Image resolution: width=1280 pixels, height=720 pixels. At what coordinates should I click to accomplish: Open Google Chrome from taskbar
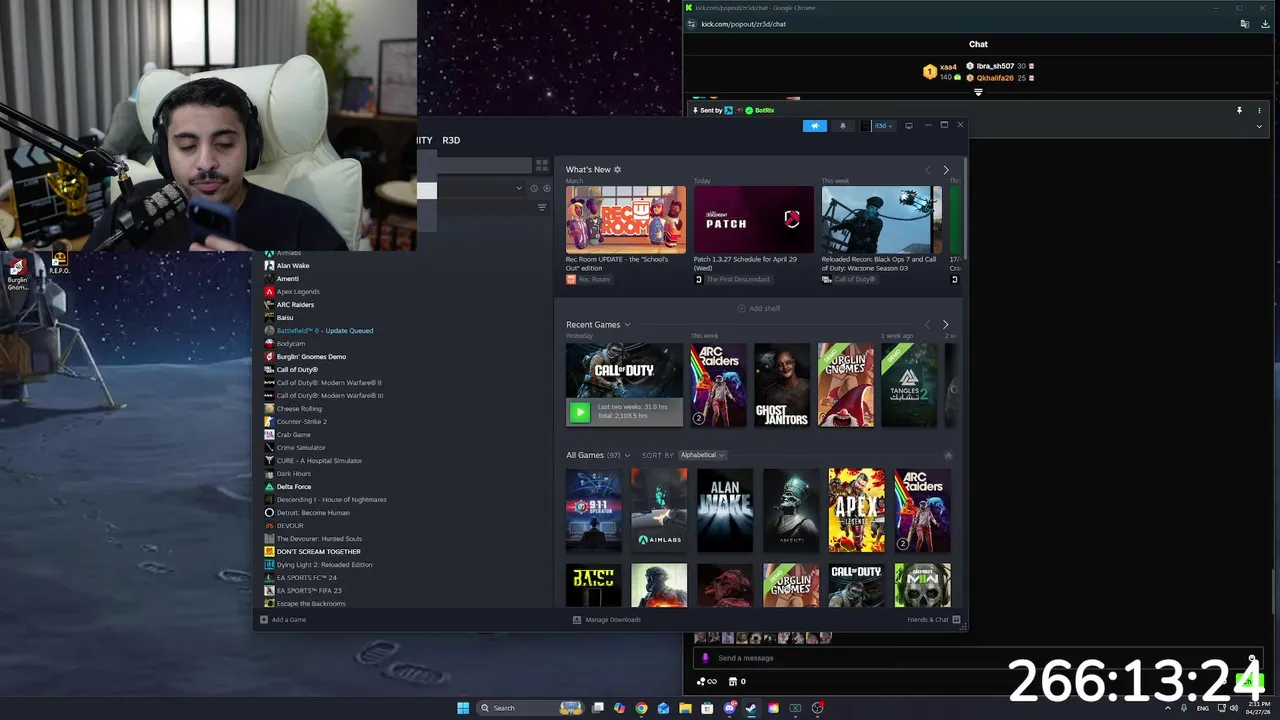641,708
